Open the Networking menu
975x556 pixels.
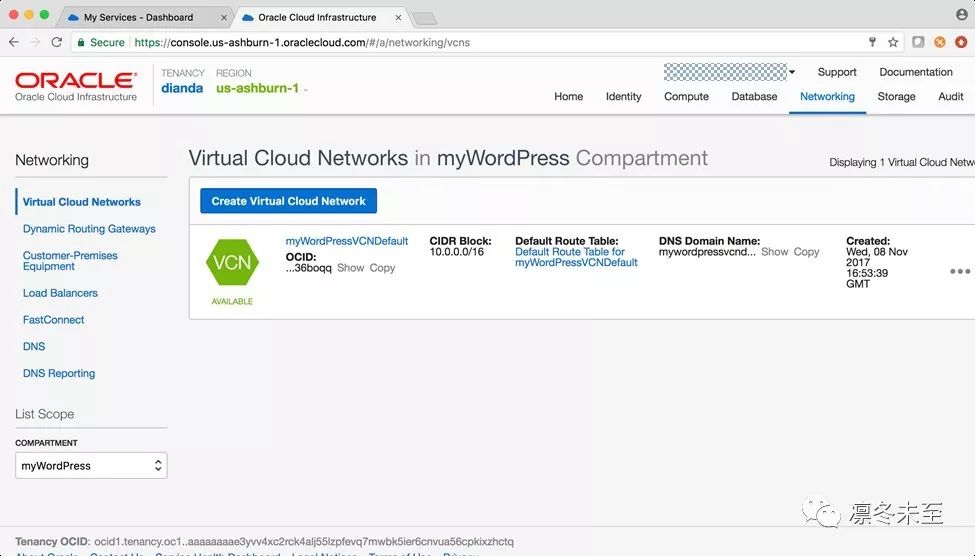827,96
